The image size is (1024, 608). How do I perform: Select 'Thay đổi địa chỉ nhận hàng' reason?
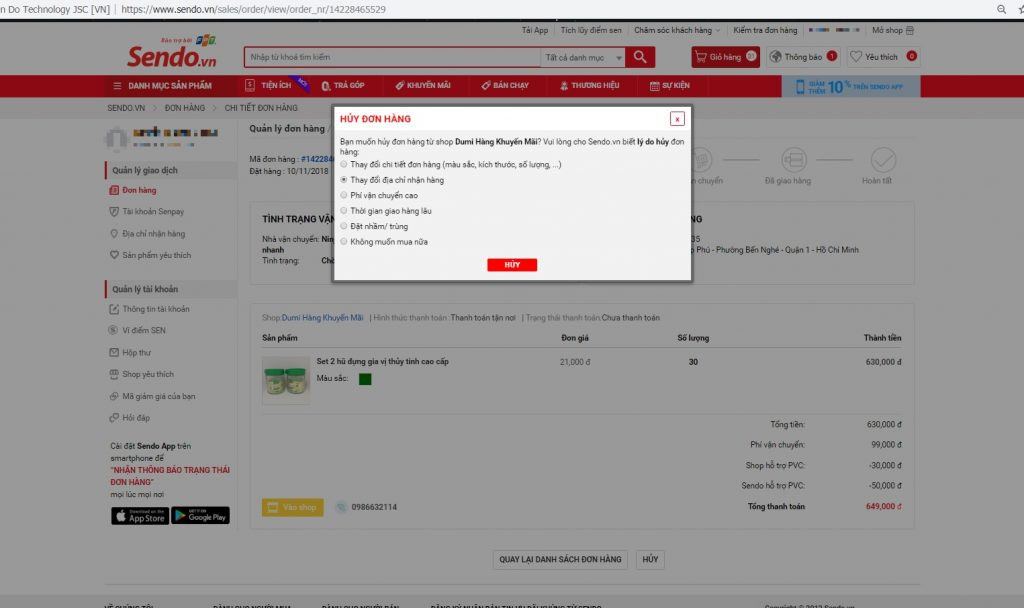coord(345,180)
